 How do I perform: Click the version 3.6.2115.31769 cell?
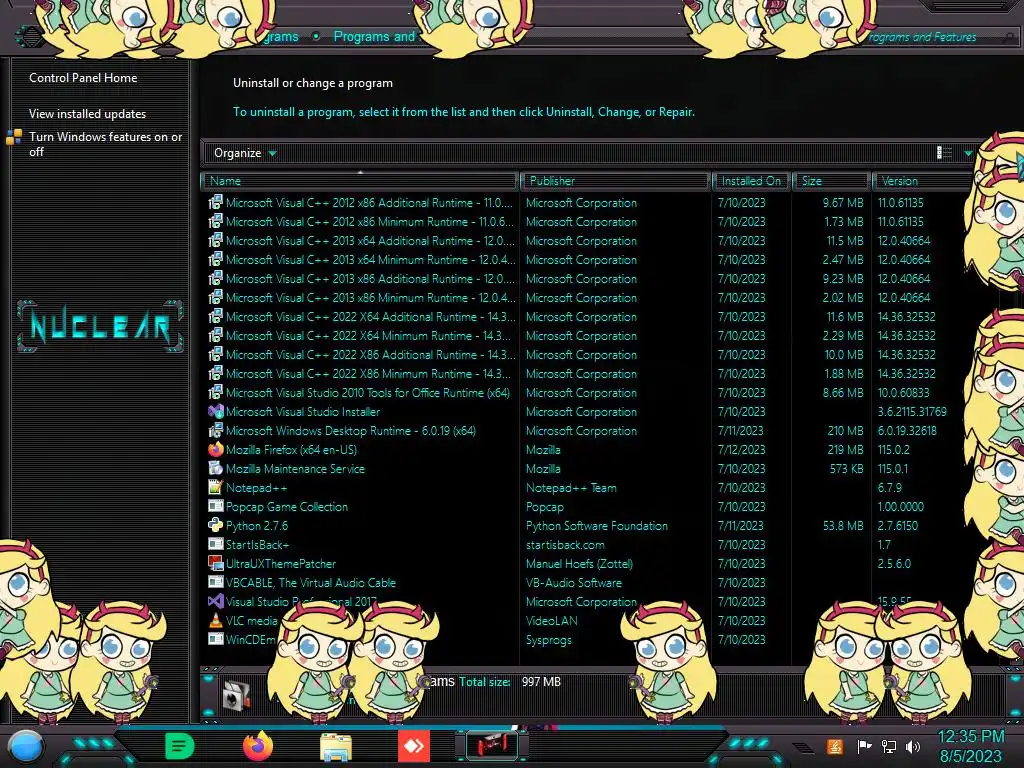point(912,411)
